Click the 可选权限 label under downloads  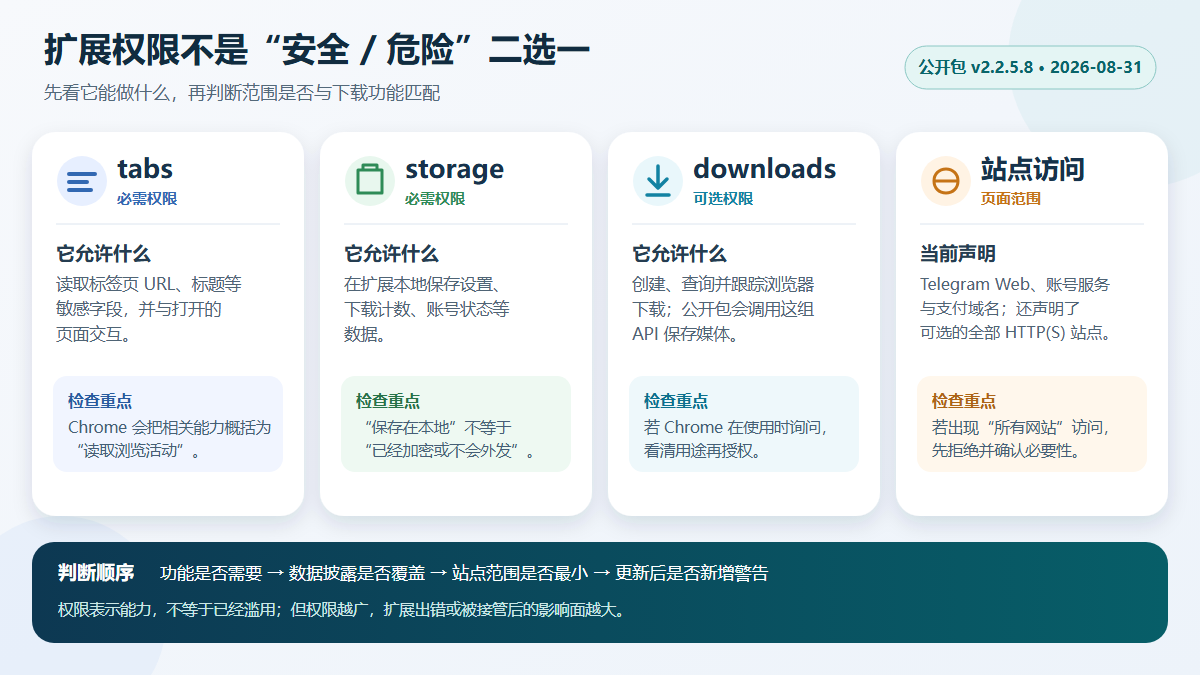[x=723, y=199]
